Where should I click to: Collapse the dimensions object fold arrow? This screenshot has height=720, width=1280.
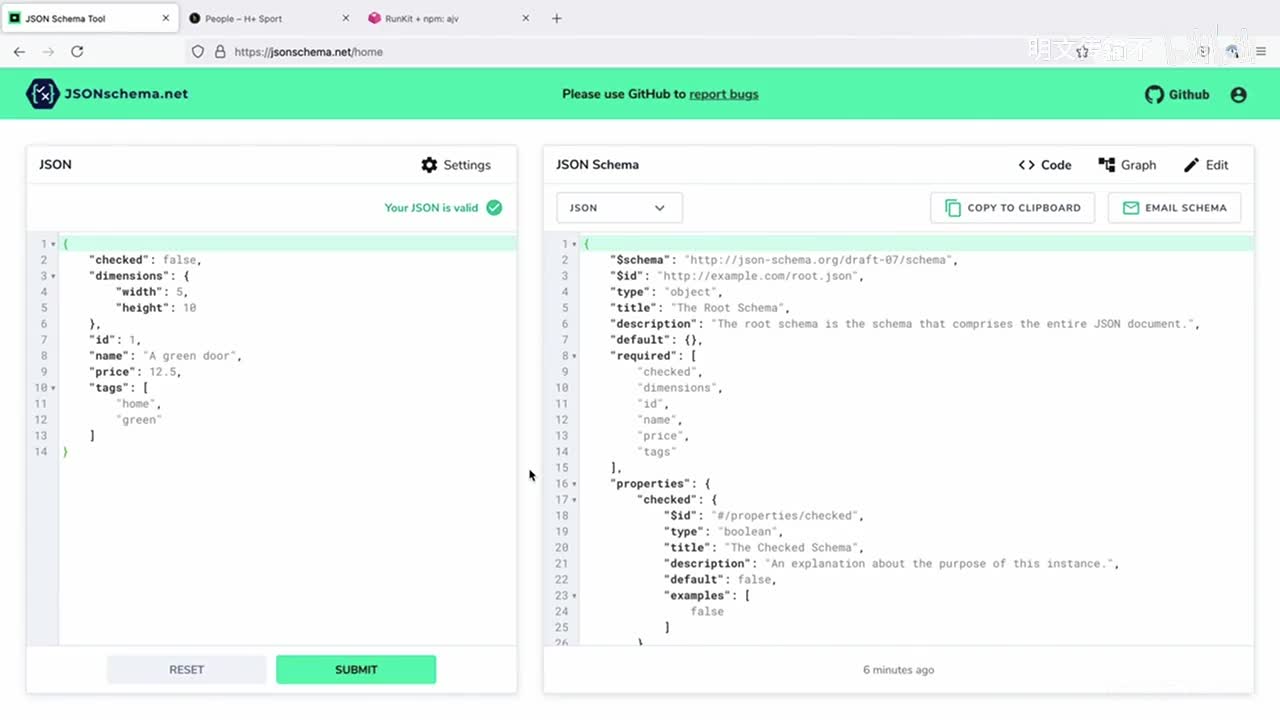[53, 276]
